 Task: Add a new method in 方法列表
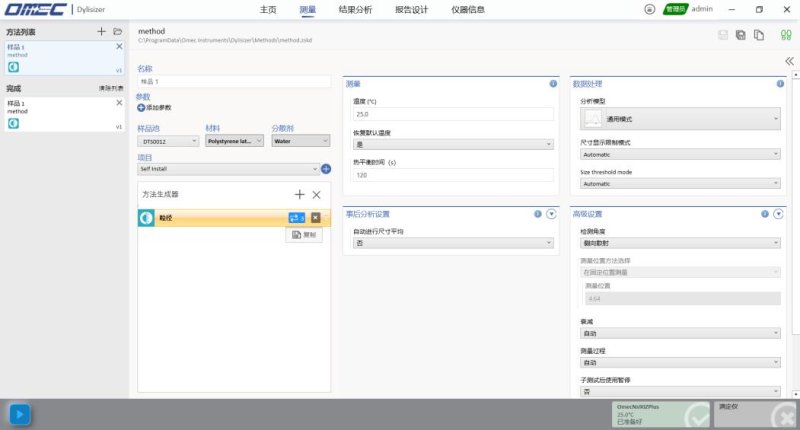click(x=101, y=32)
